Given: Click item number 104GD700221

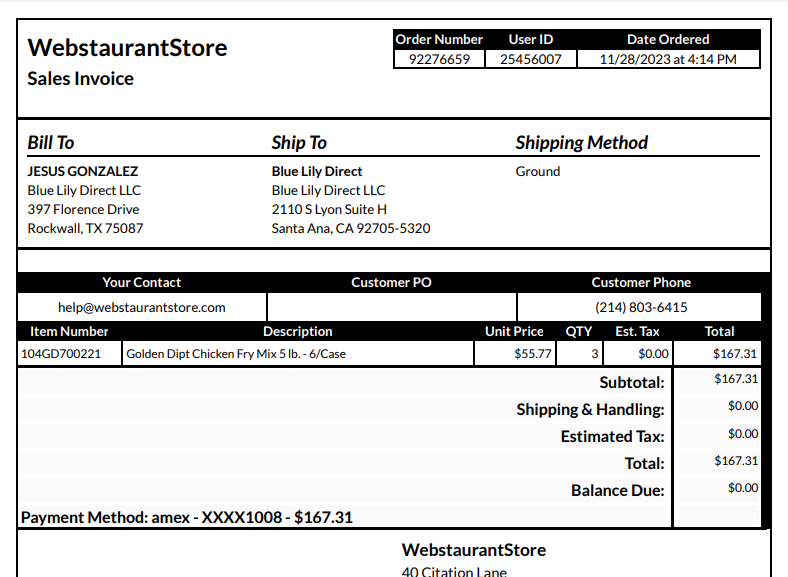Looking at the screenshot, I should [x=61, y=354].
